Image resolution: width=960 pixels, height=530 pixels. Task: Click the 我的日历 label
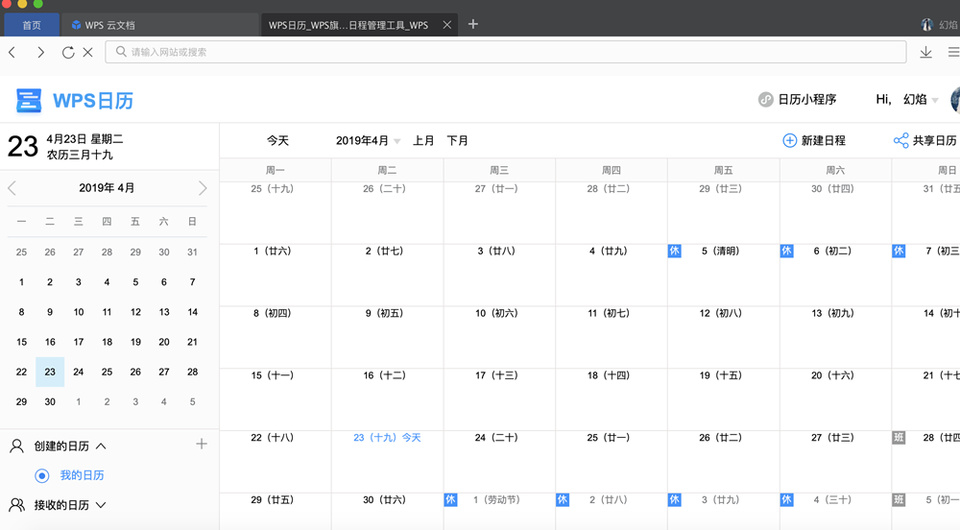point(82,476)
